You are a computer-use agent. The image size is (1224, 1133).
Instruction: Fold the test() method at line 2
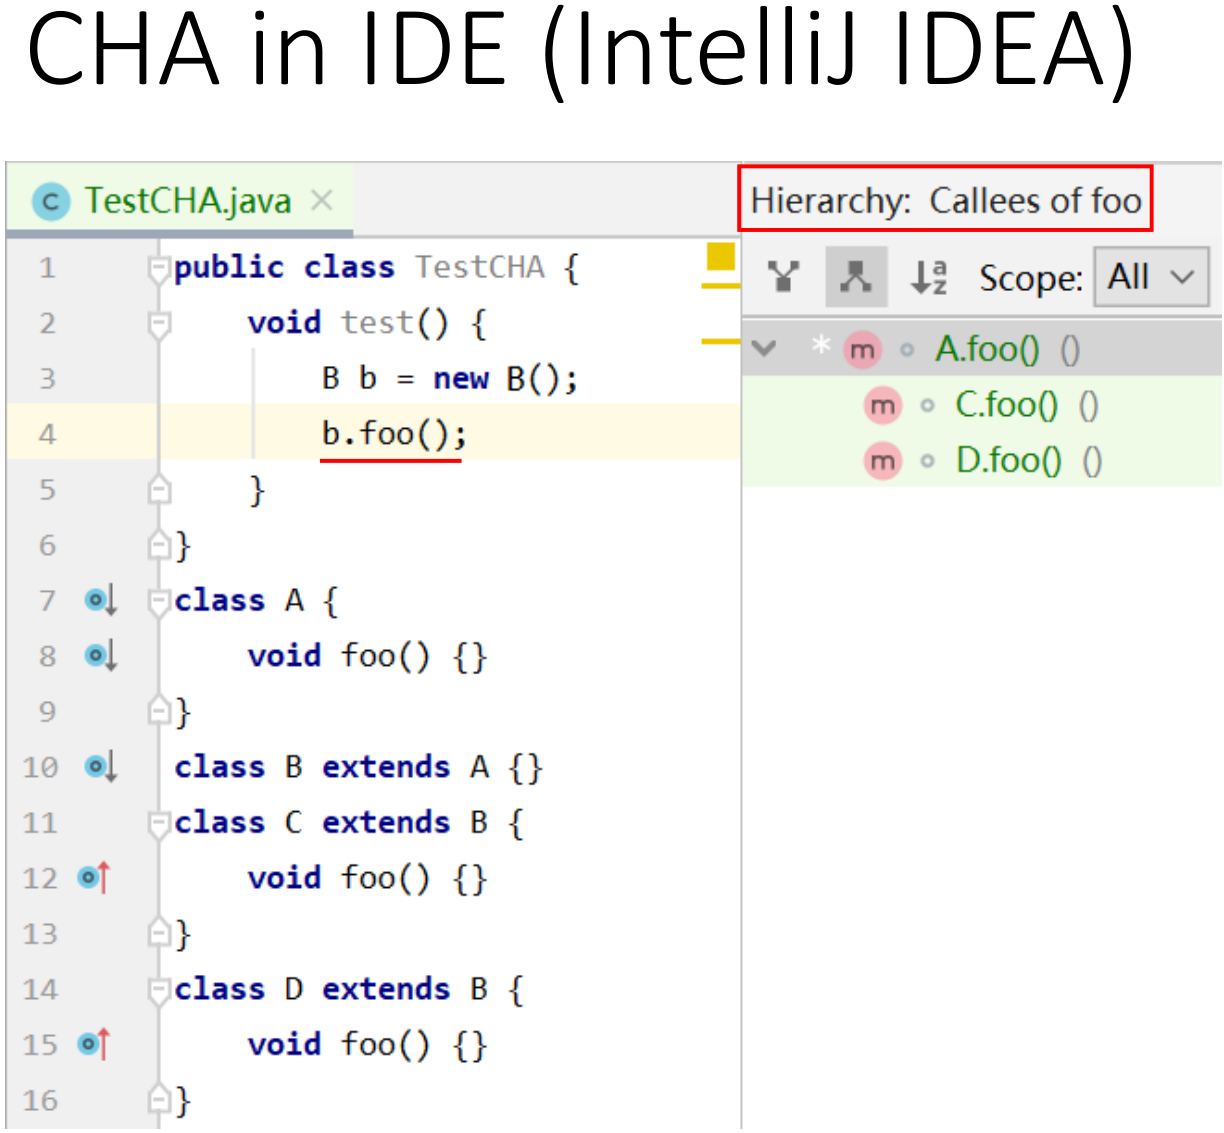(x=159, y=325)
